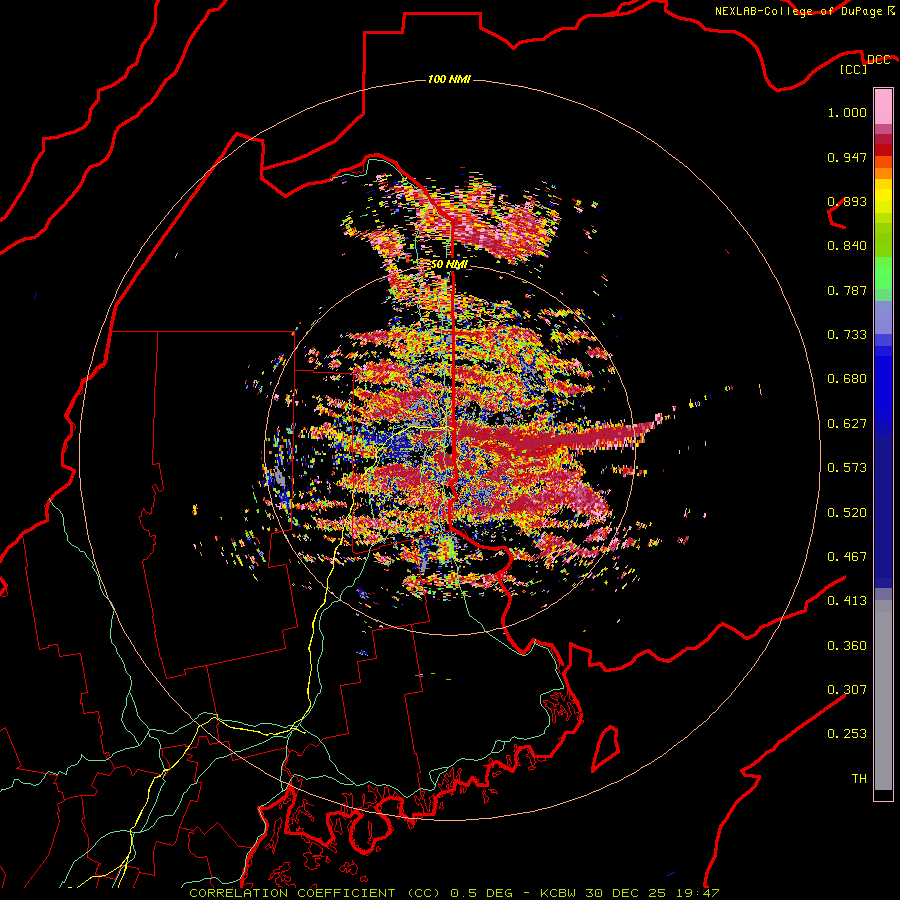
Task: Pick the periwinkle swatch next to 0.733
Action: tap(883, 317)
